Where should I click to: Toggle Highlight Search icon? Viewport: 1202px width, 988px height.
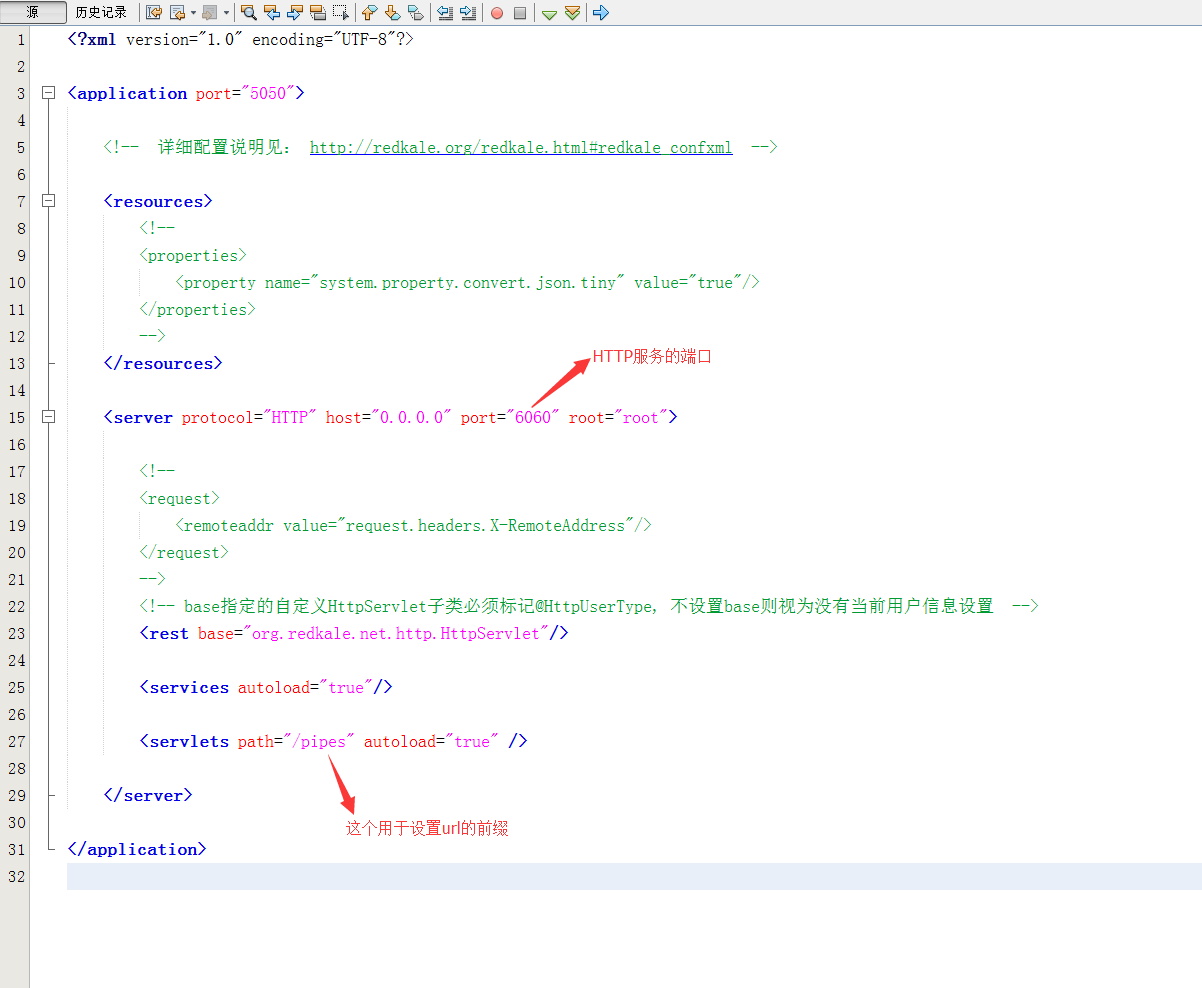coord(318,13)
